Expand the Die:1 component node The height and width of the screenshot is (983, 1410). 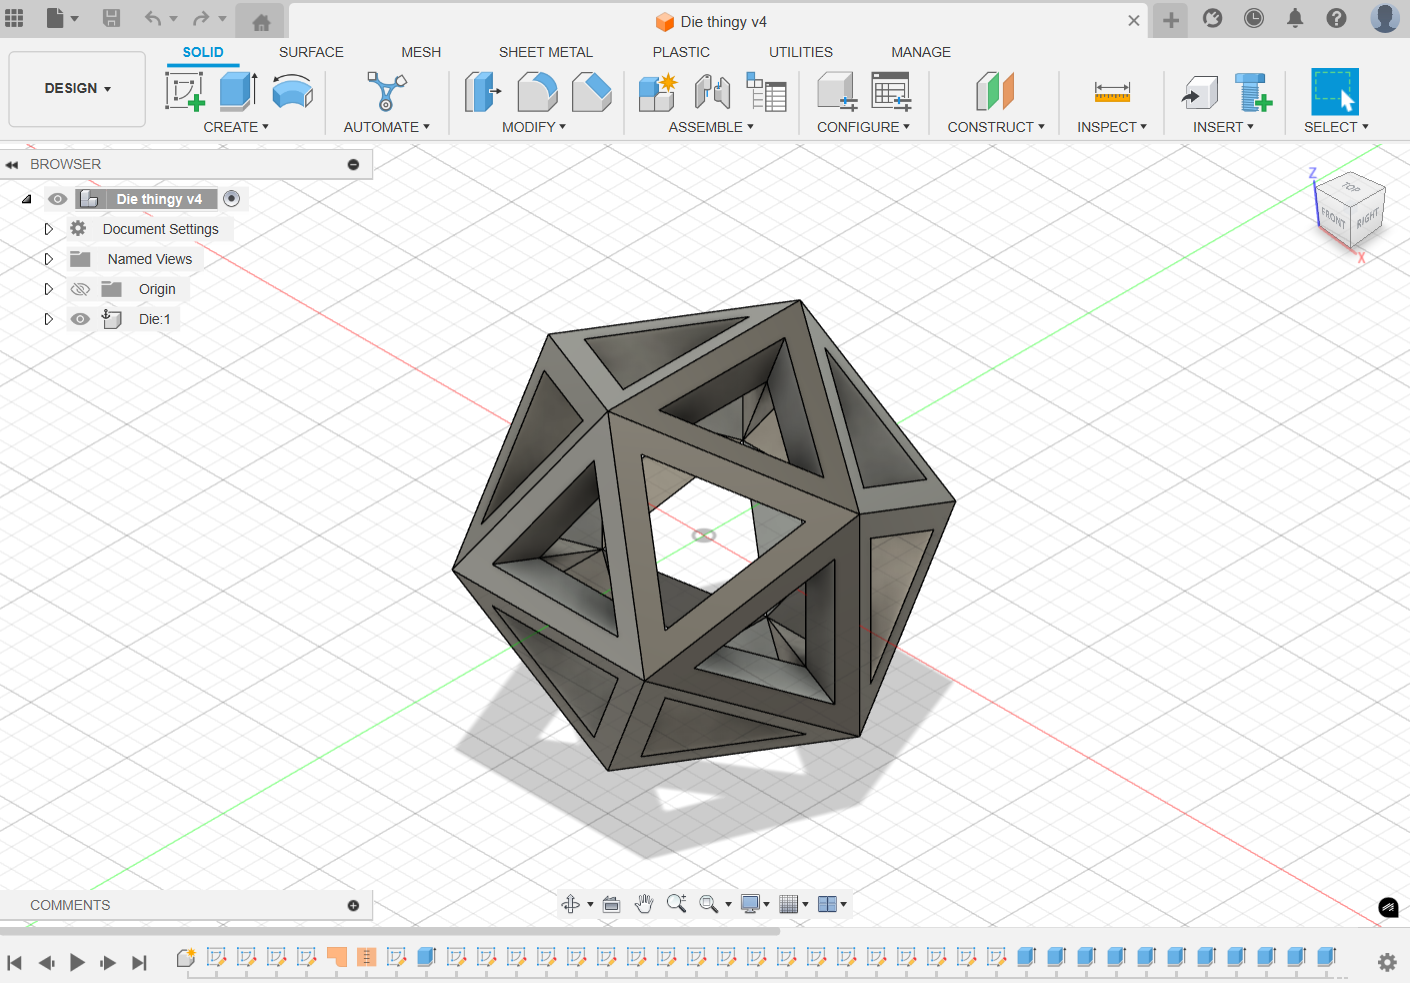(x=48, y=319)
